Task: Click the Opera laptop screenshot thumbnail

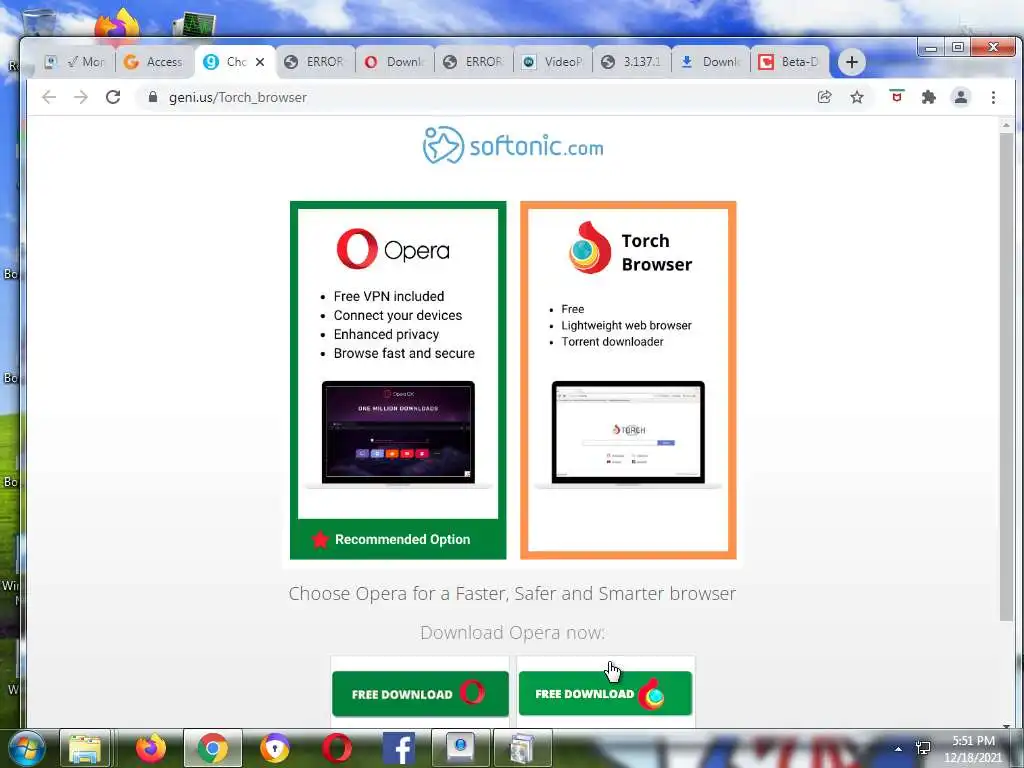Action: point(398,434)
